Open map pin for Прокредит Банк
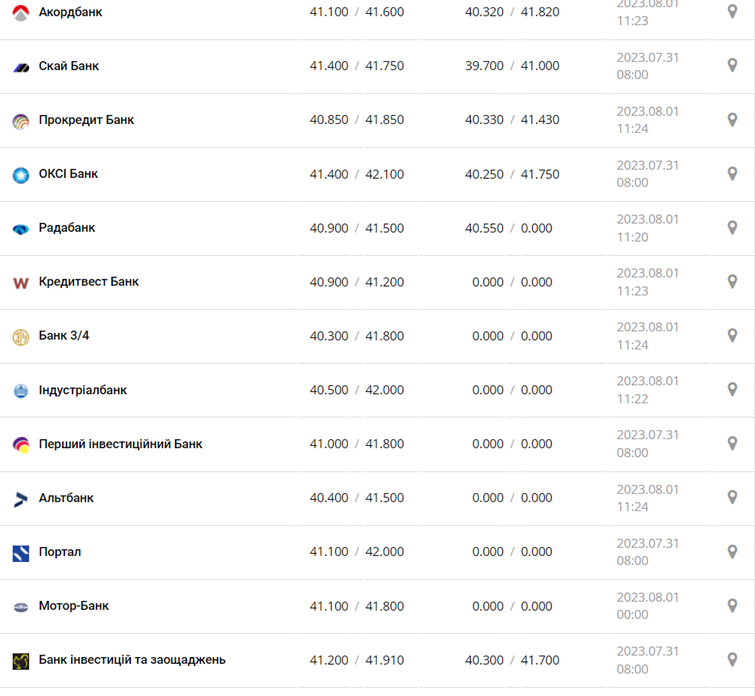The height and width of the screenshot is (696, 755). tap(732, 120)
